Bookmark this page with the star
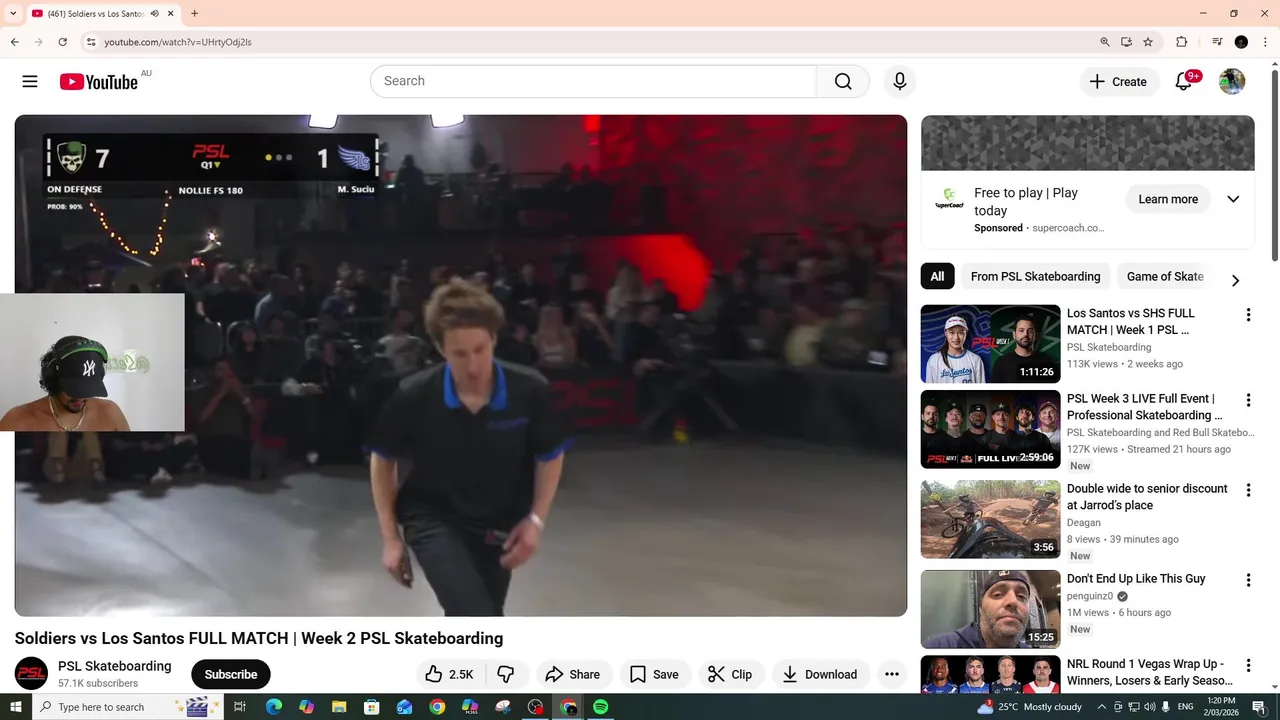 pyautogui.click(x=1148, y=42)
